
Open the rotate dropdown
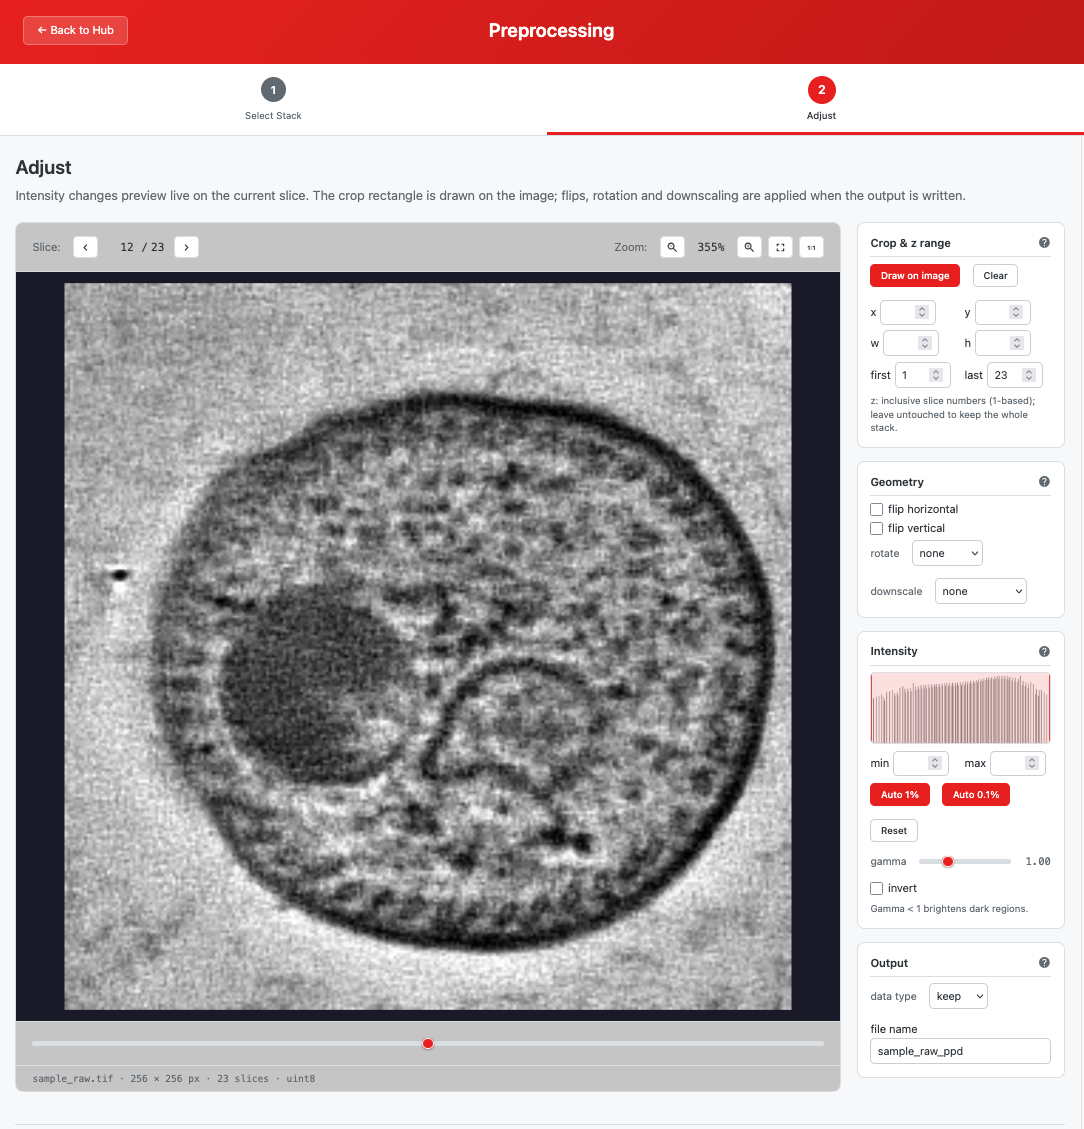(x=947, y=553)
